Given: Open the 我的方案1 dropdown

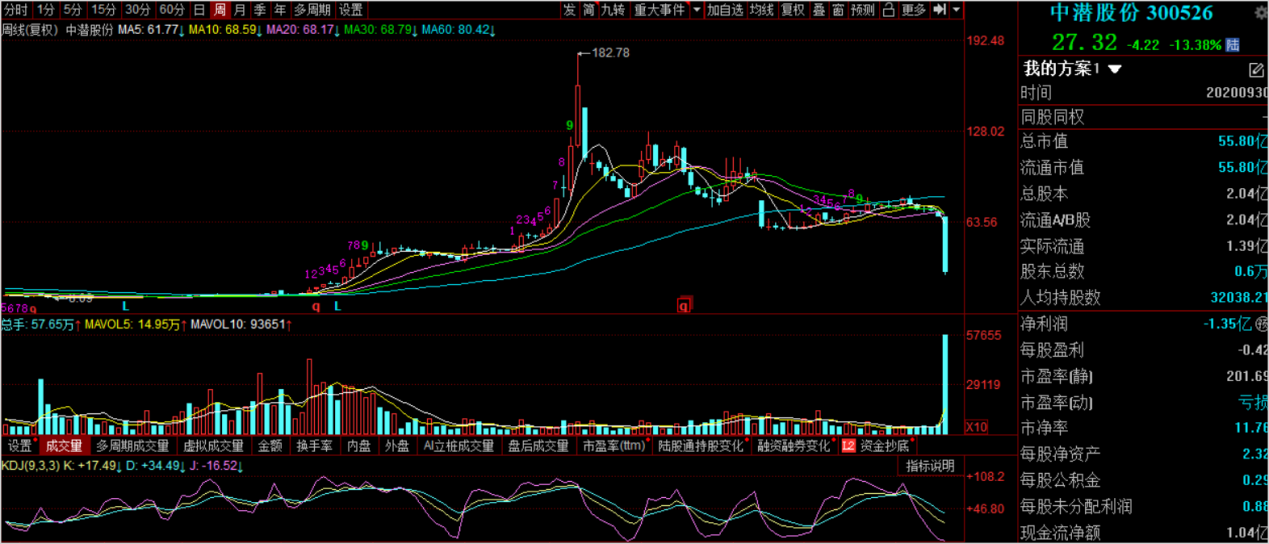Looking at the screenshot, I should (x=1115, y=70).
